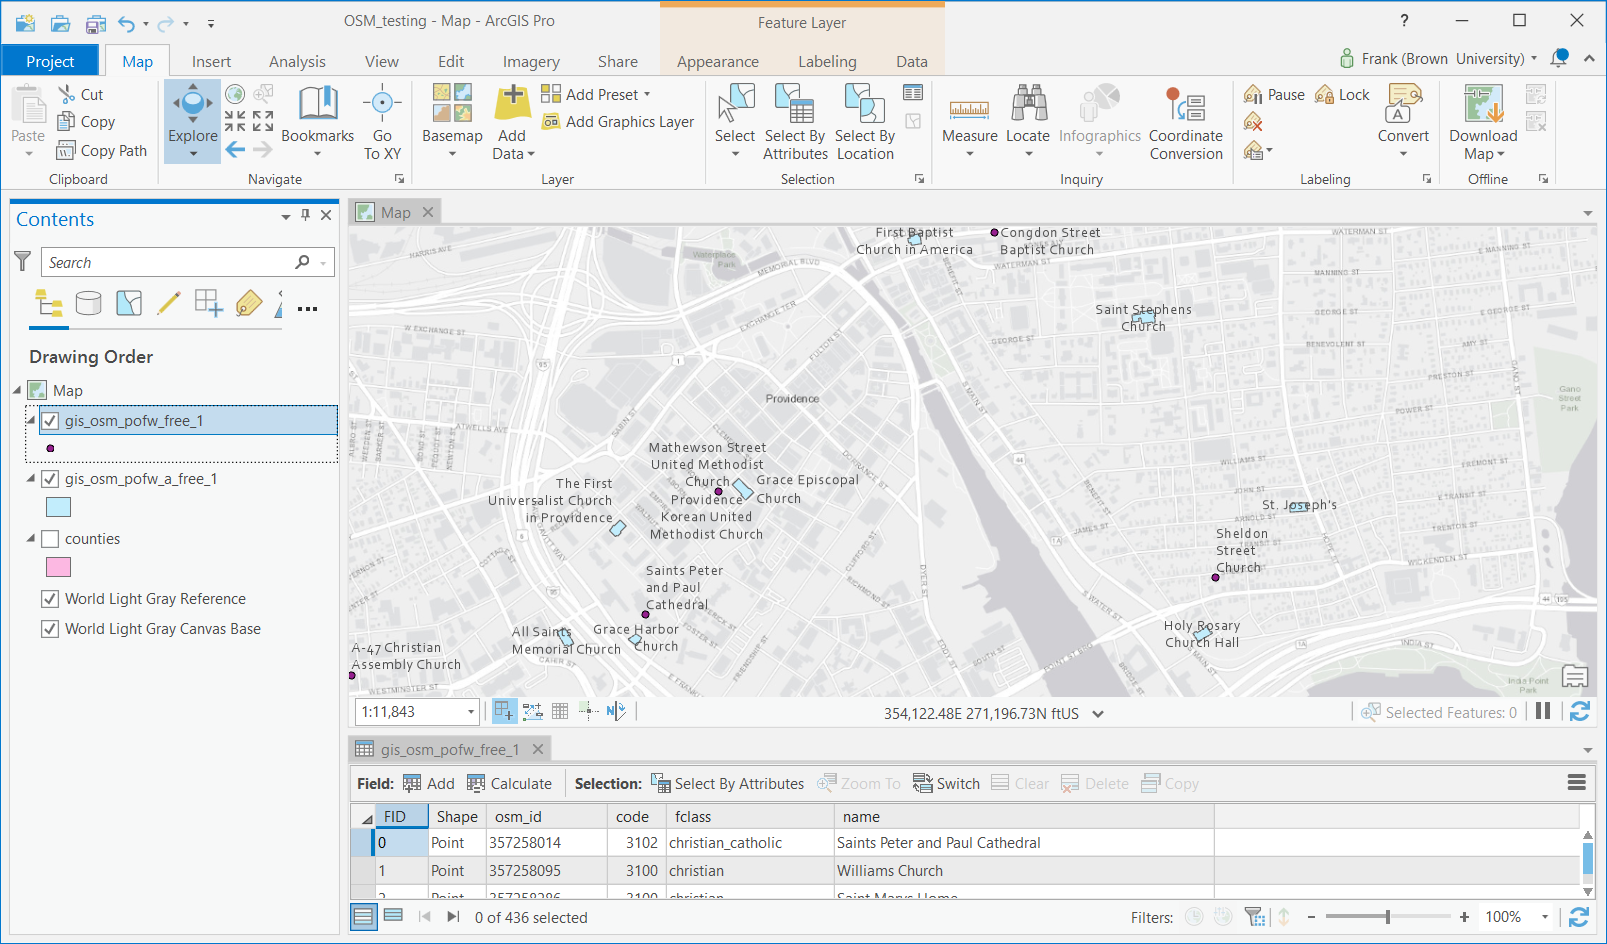Click the pink counties layer symbol swatch
The image size is (1607, 944).
58,567
